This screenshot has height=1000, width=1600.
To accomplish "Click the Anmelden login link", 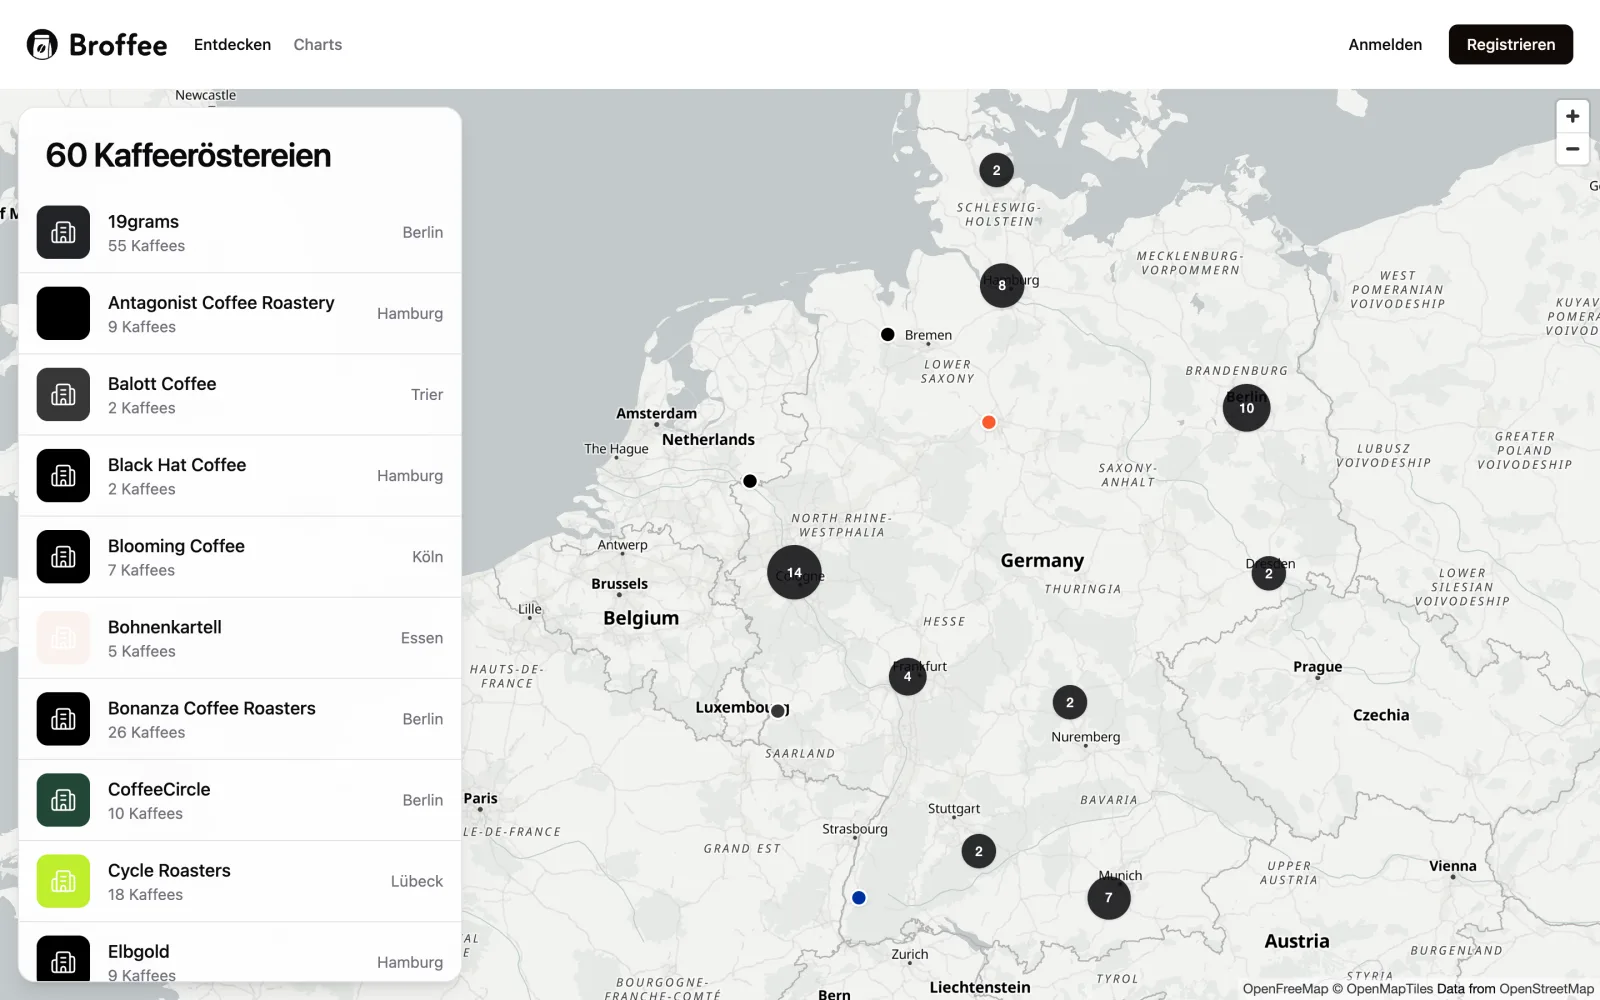I will click(1385, 44).
